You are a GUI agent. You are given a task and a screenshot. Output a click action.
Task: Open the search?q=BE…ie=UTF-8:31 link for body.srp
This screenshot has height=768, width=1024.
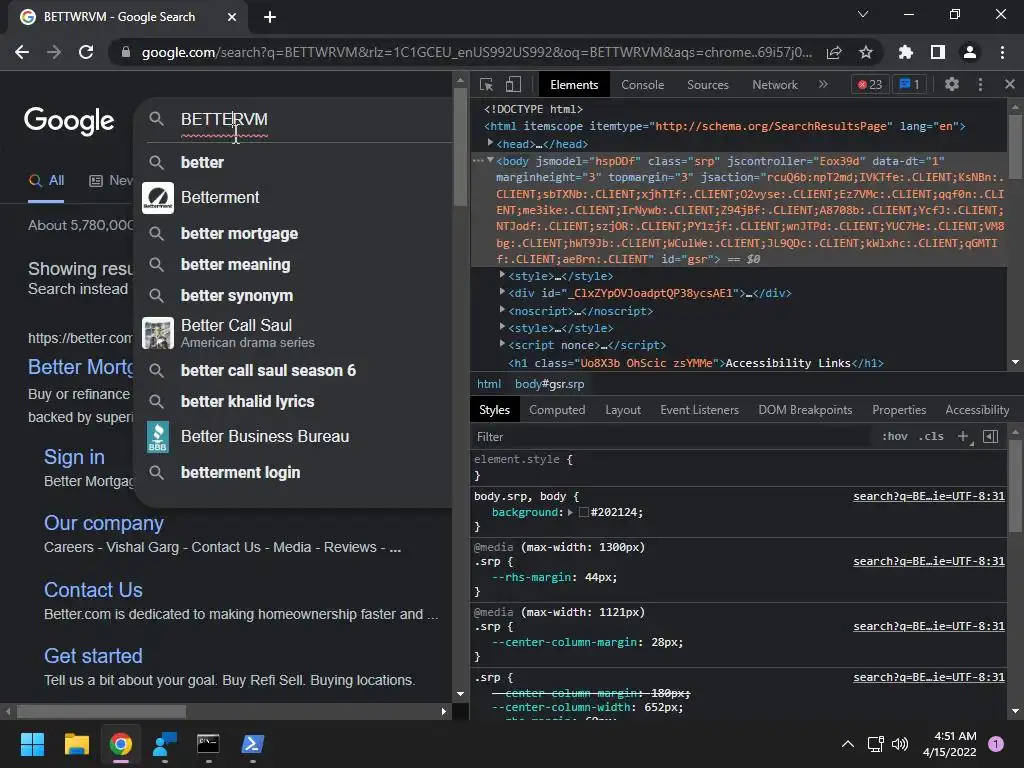tap(929, 496)
